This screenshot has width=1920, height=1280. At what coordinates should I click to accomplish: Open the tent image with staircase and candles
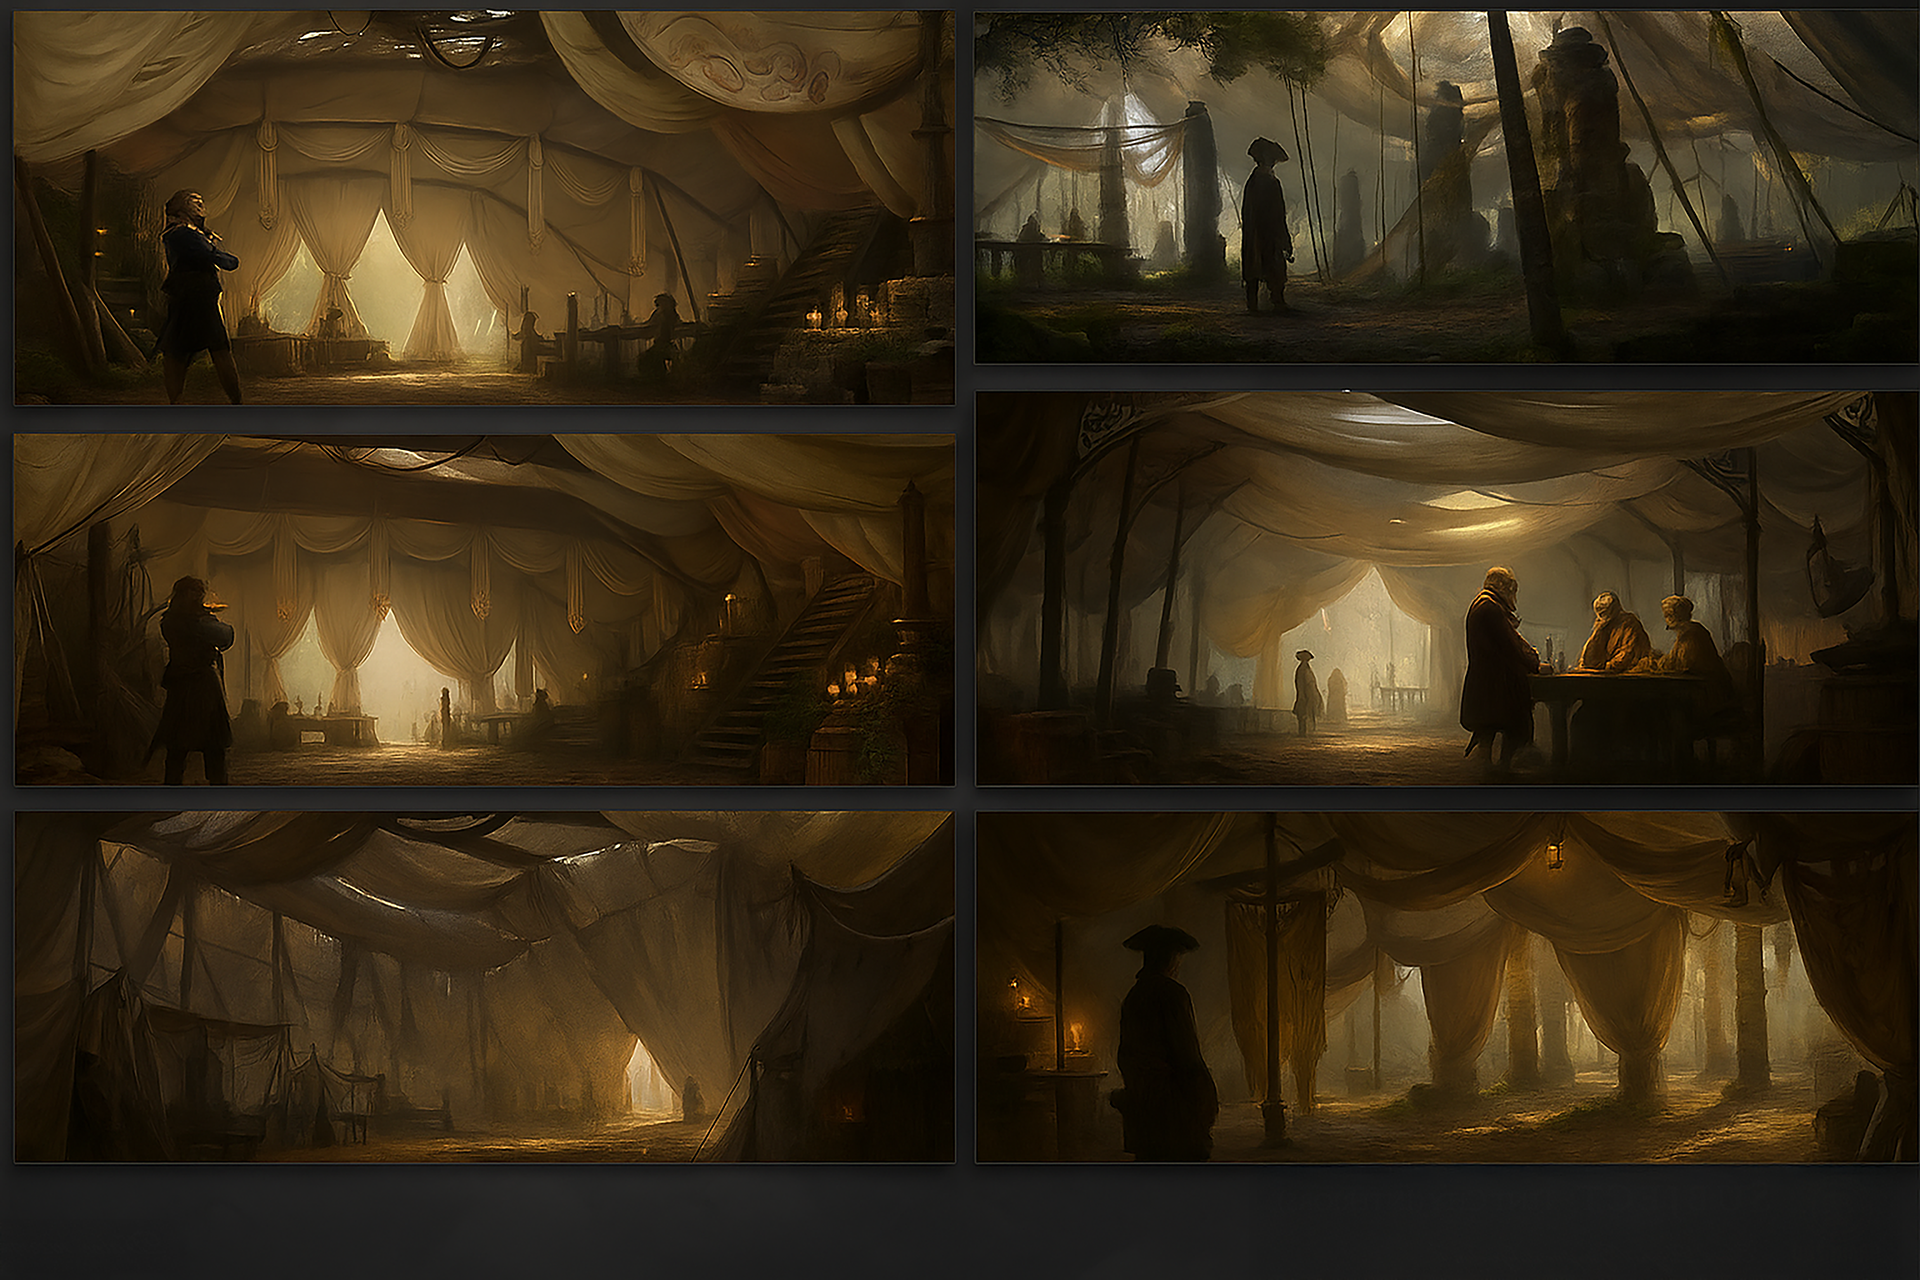click(484, 610)
